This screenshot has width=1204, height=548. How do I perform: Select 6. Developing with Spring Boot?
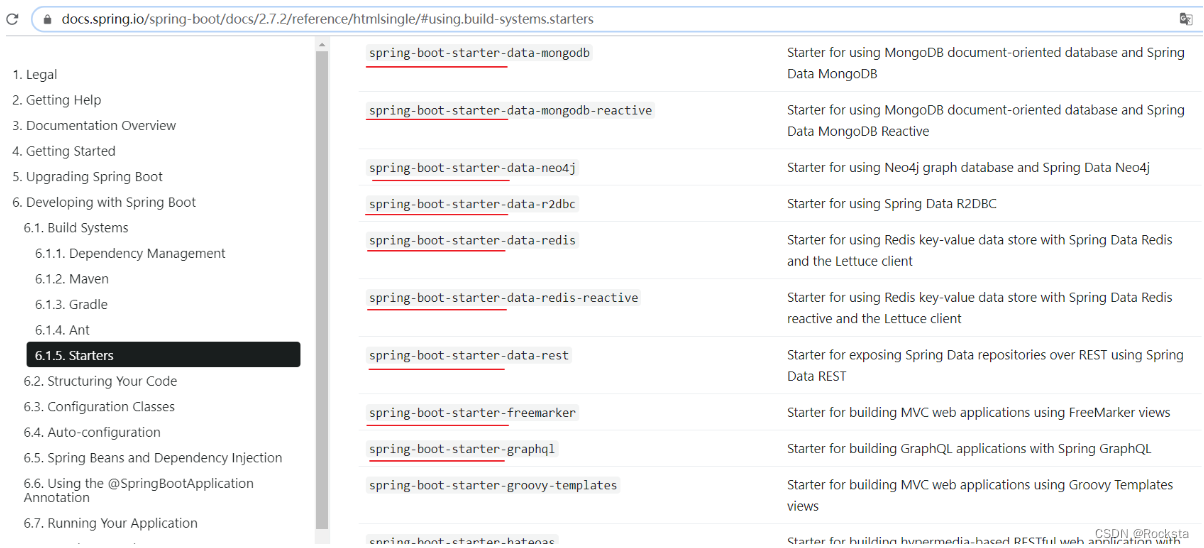(104, 202)
